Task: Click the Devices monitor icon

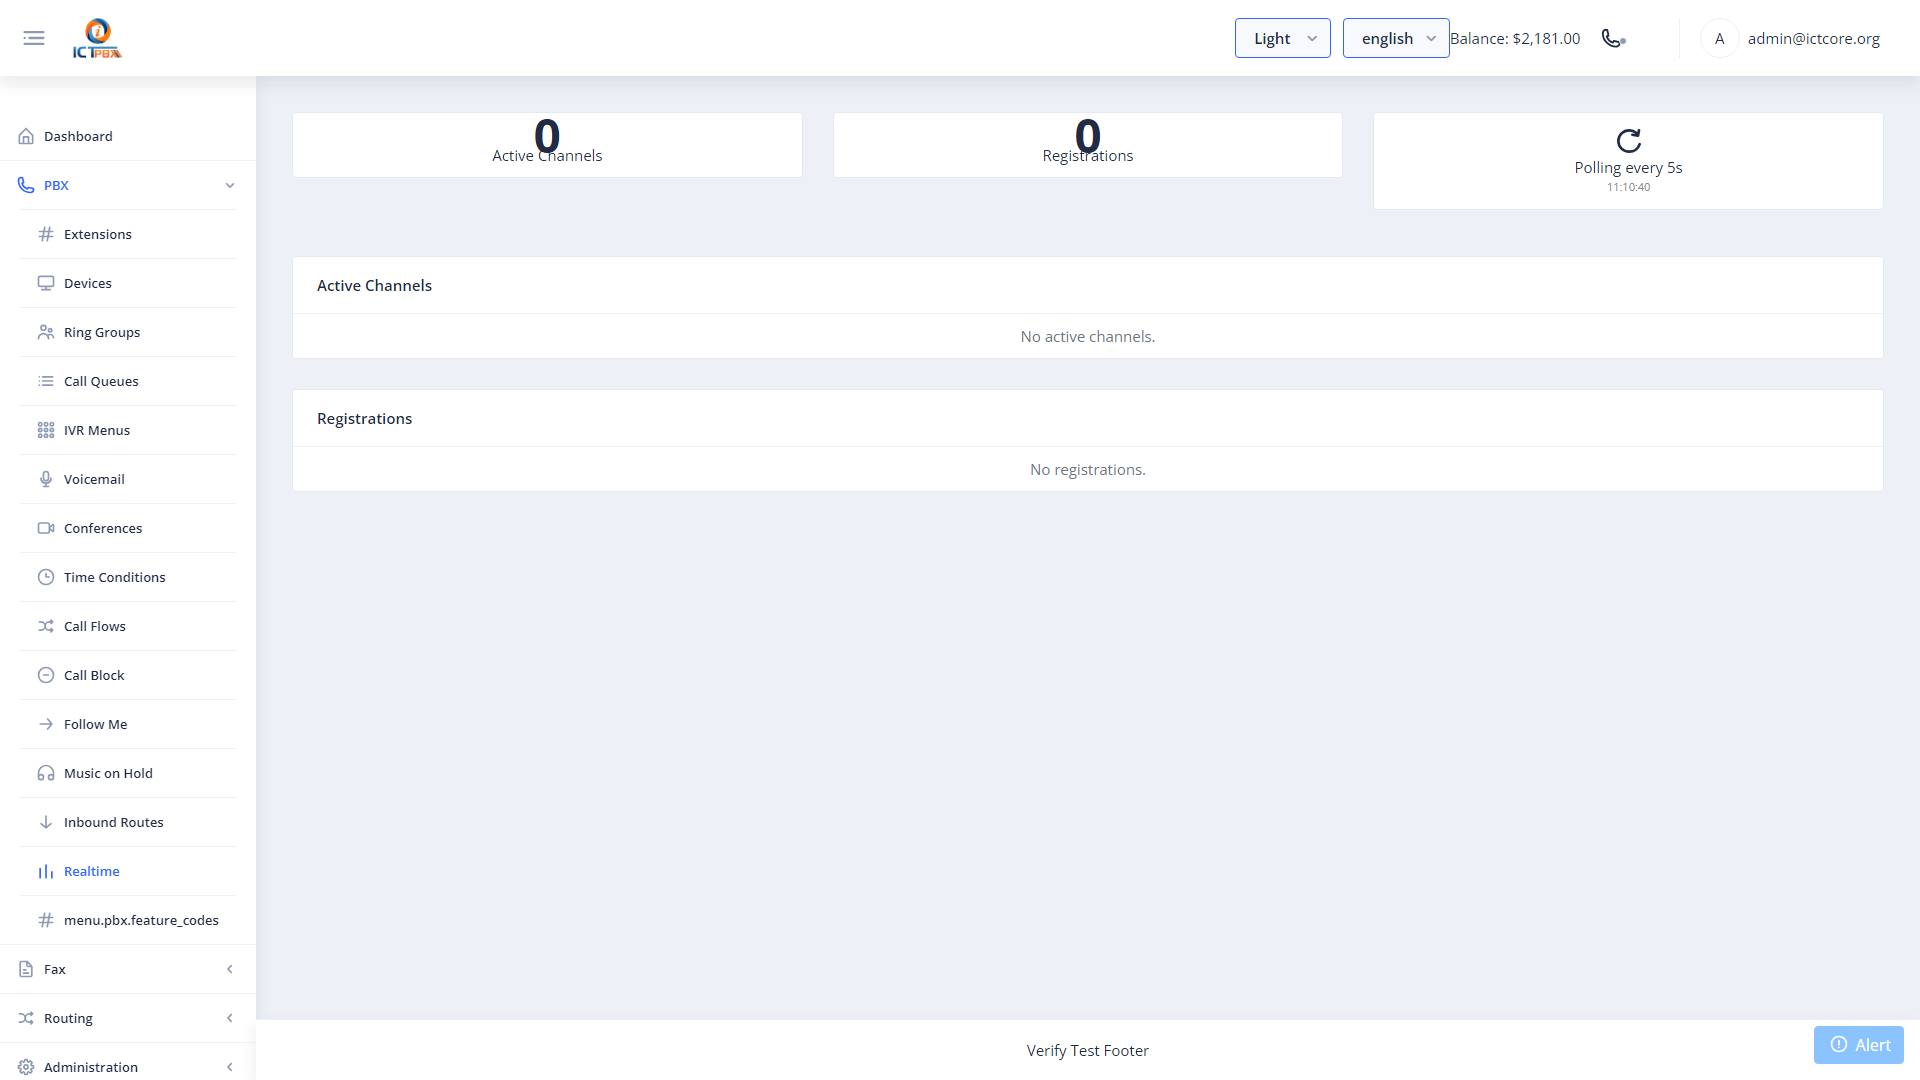Action: [46, 283]
